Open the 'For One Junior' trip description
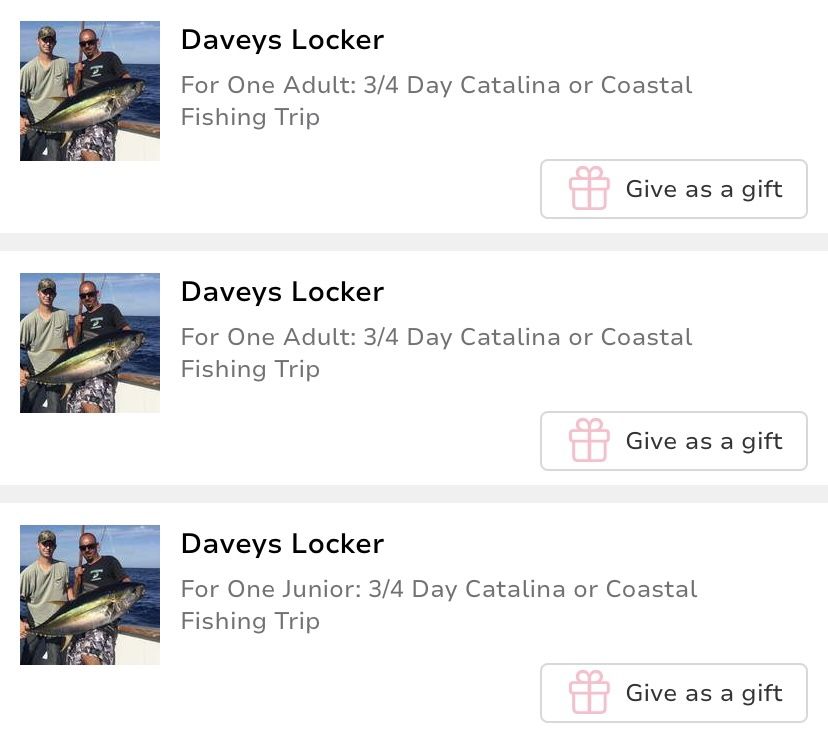Screen dimensions: 828x732 click(439, 590)
